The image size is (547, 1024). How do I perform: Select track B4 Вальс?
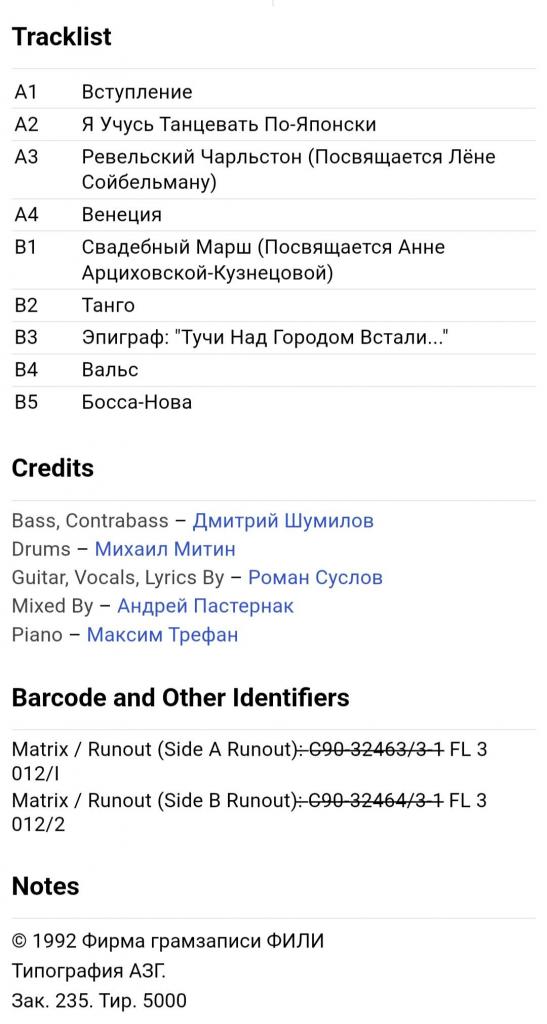[x=274, y=370]
